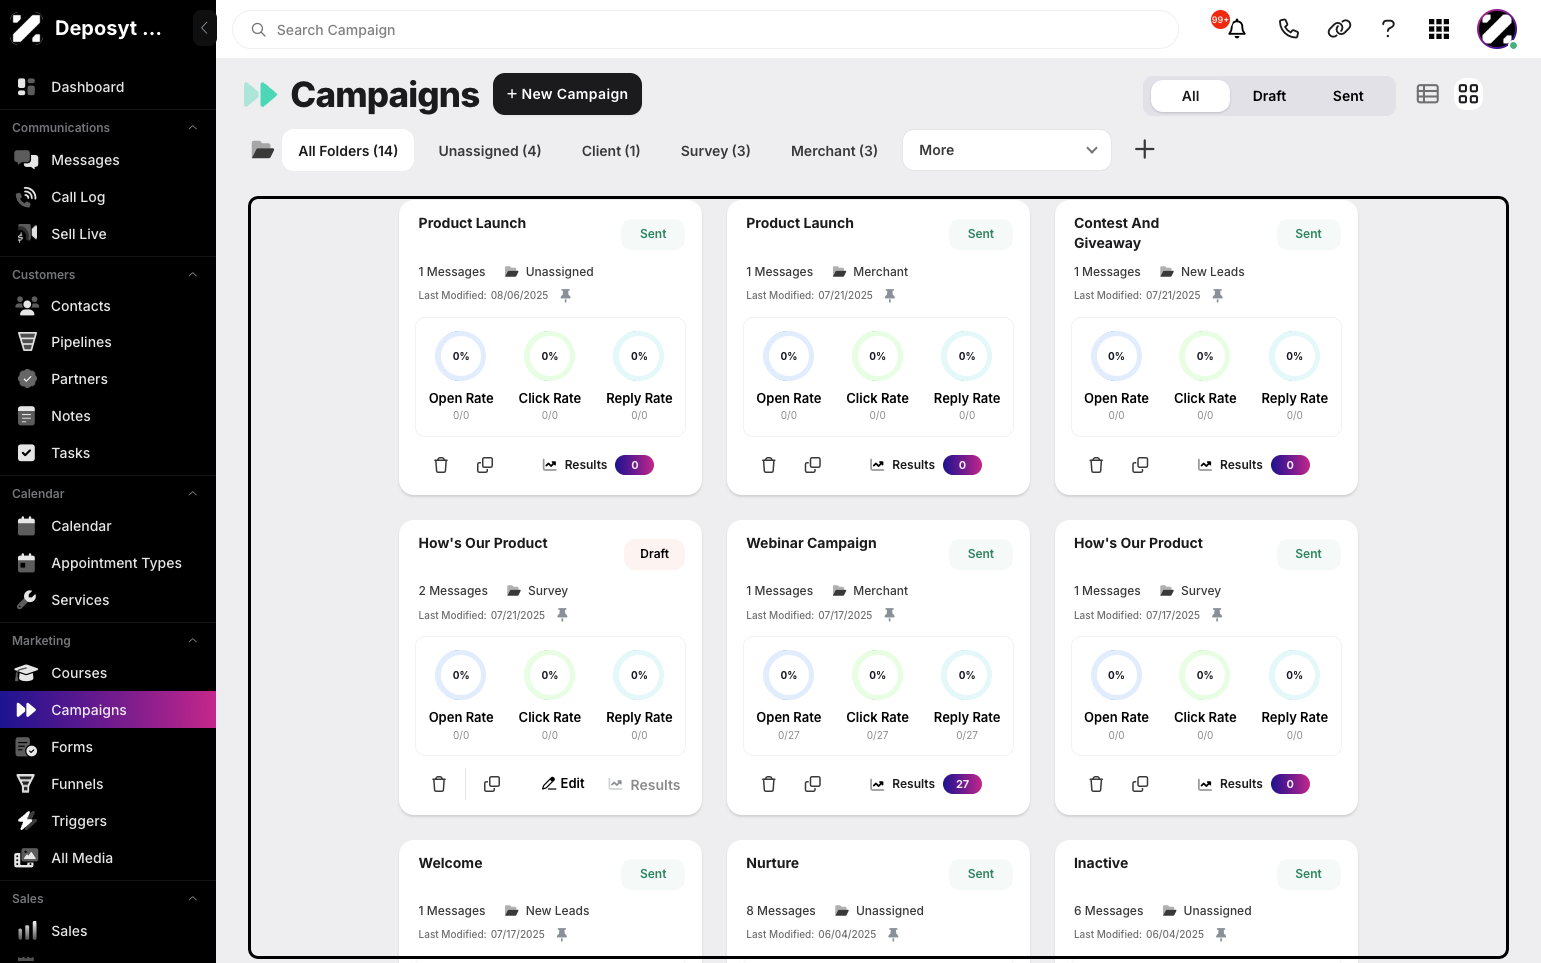Screen dimensions: 1541x963
Task: Open the More folders dropdown
Action: click(1007, 150)
